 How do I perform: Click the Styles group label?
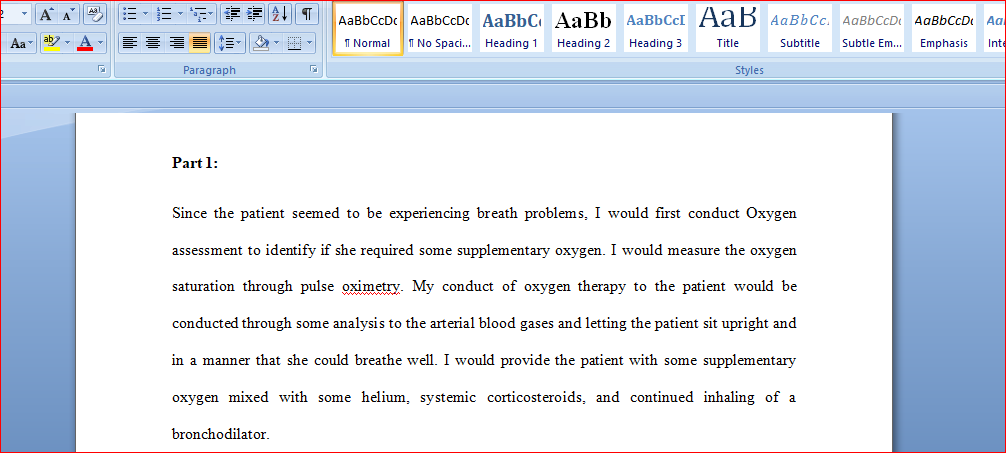[749, 70]
